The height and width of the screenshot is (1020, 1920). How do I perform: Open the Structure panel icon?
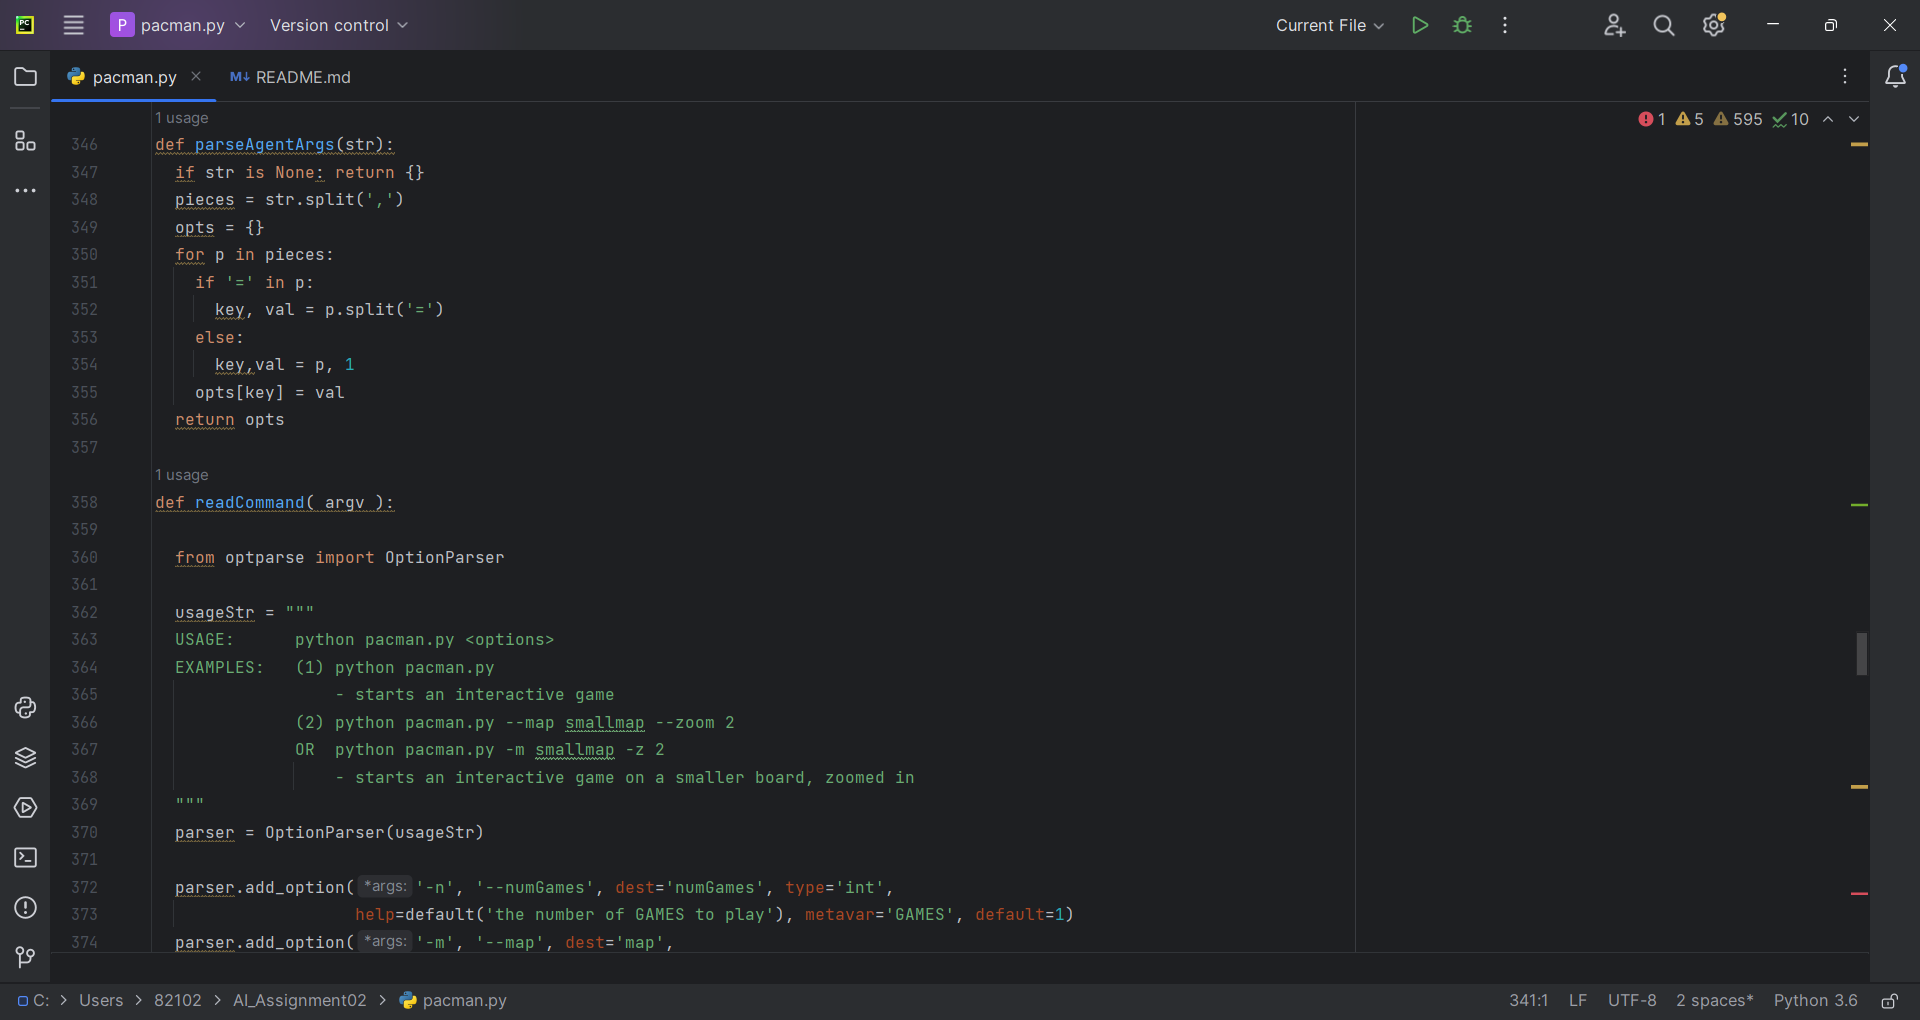25,142
